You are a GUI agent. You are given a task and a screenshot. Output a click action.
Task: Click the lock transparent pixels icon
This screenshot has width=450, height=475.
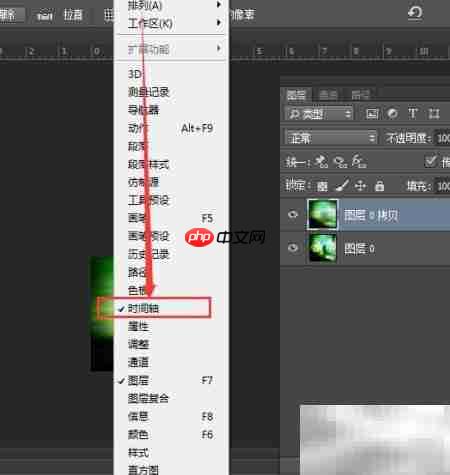click(x=322, y=186)
